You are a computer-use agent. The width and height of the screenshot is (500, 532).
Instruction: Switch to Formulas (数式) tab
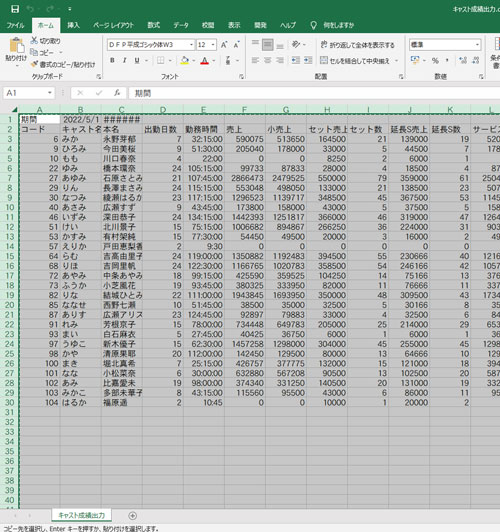153,25
